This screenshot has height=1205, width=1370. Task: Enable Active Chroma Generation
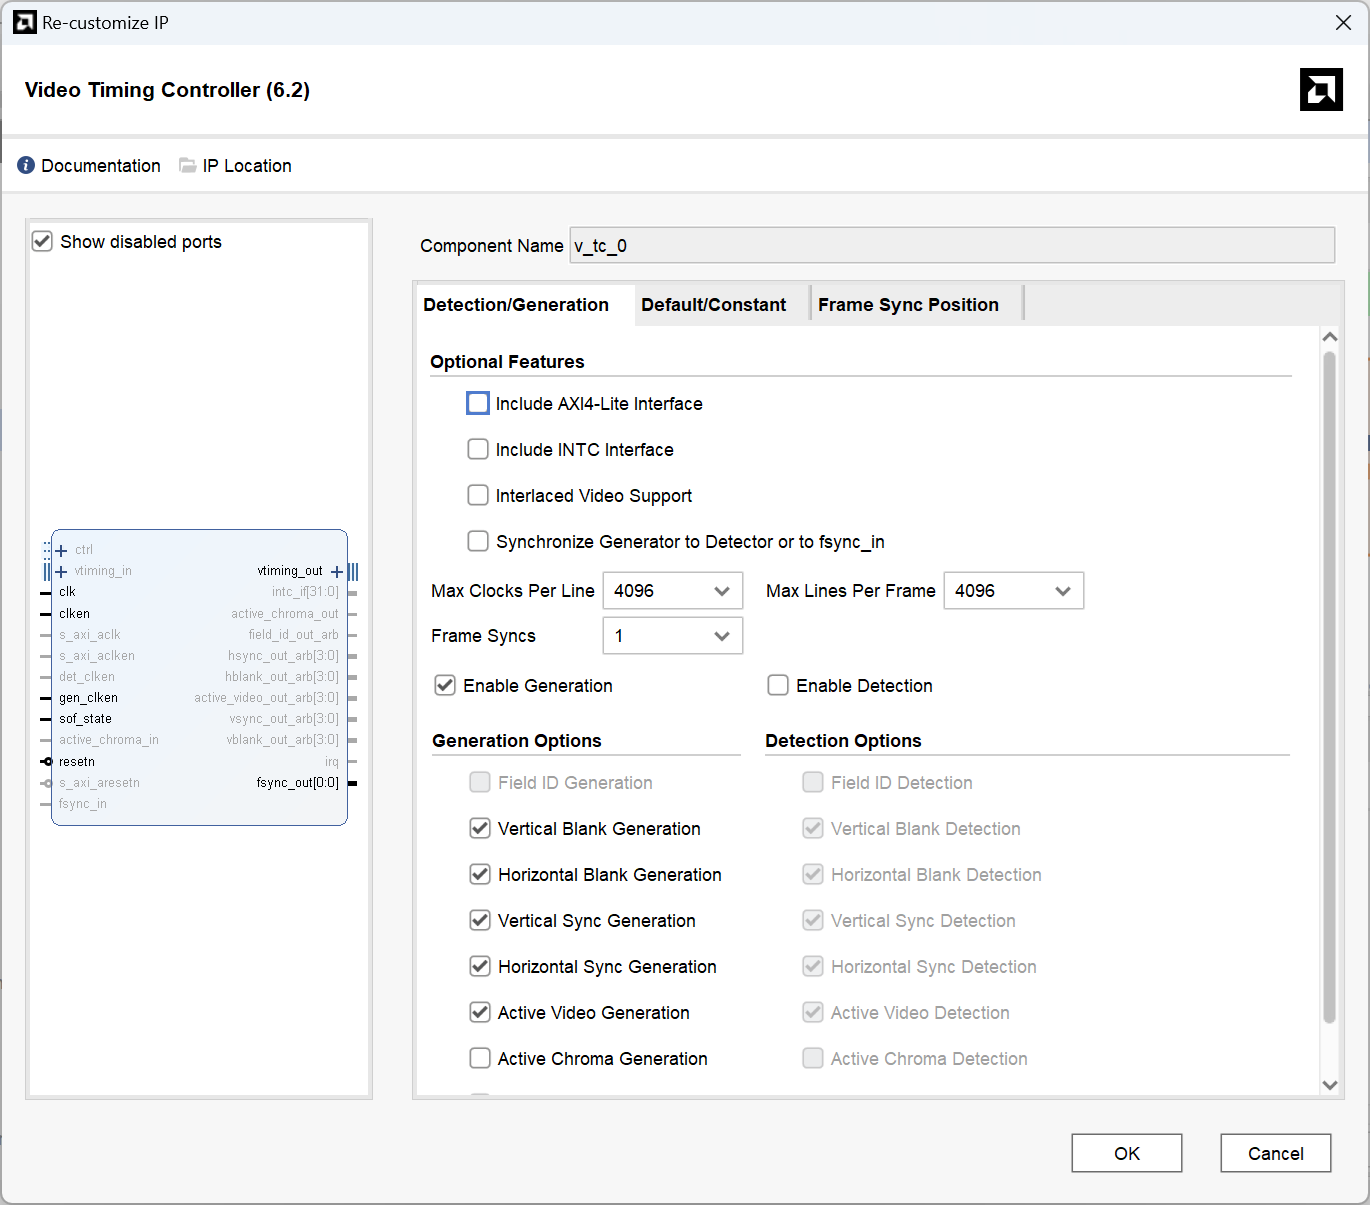tap(480, 1058)
